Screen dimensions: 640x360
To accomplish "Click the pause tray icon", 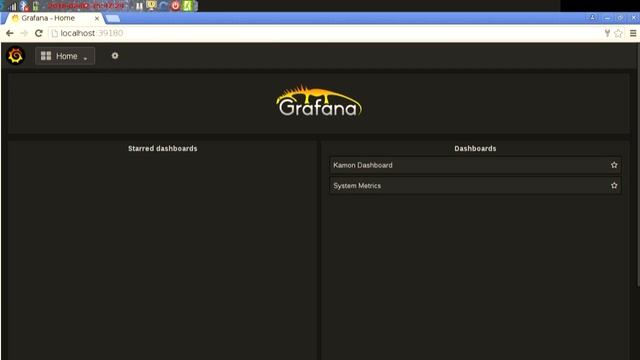I will tap(139, 6).
